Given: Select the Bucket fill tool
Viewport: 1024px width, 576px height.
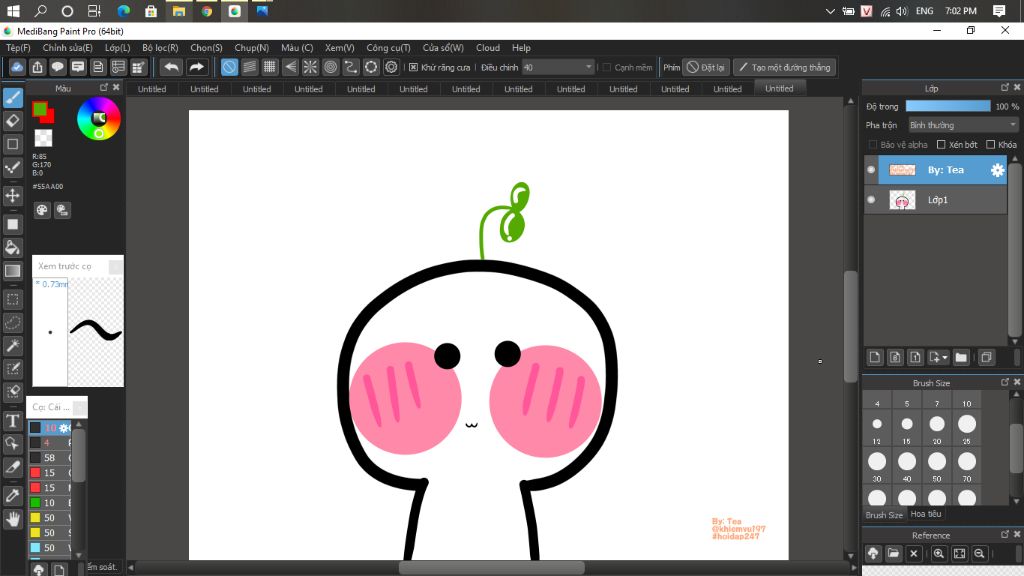Looking at the screenshot, I should pos(12,247).
